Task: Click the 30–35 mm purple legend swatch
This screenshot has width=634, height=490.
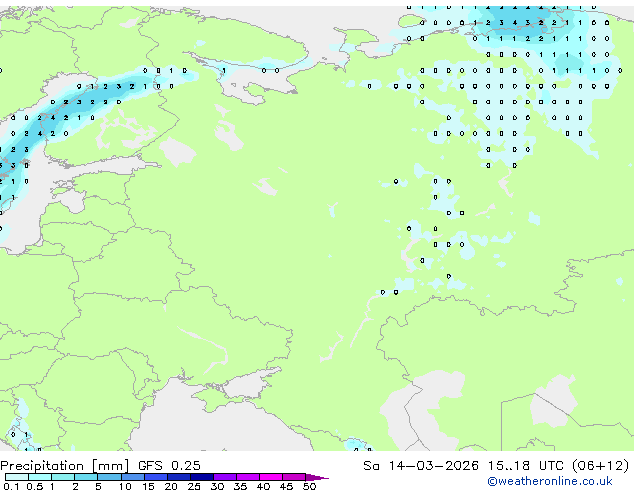Action: click(224, 477)
